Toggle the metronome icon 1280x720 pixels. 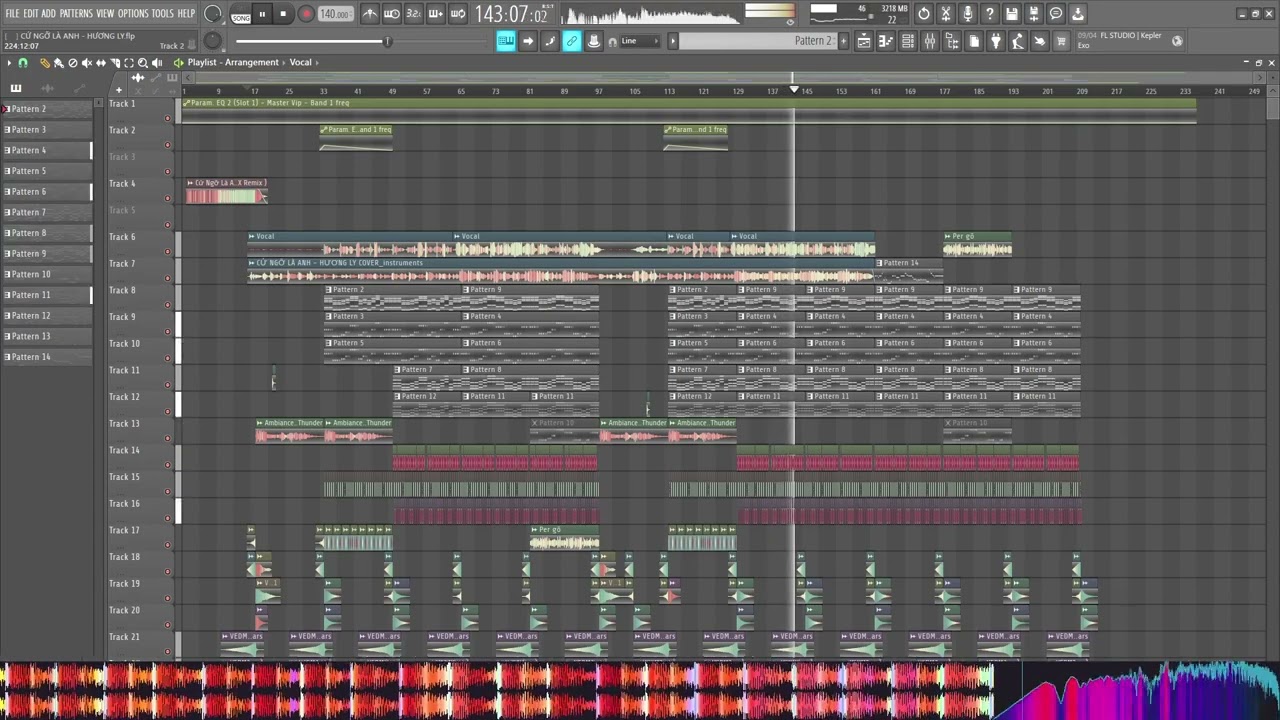point(370,14)
